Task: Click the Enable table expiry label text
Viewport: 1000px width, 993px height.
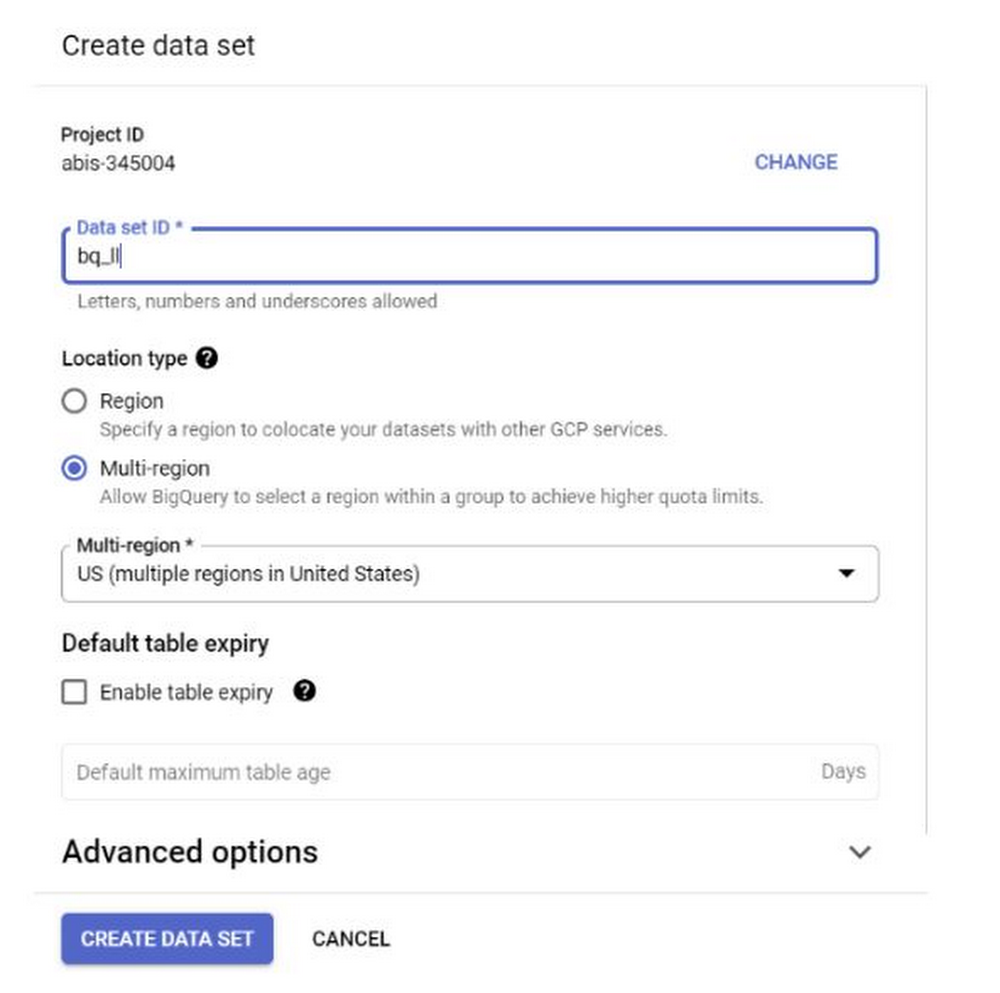Action: 186,692
